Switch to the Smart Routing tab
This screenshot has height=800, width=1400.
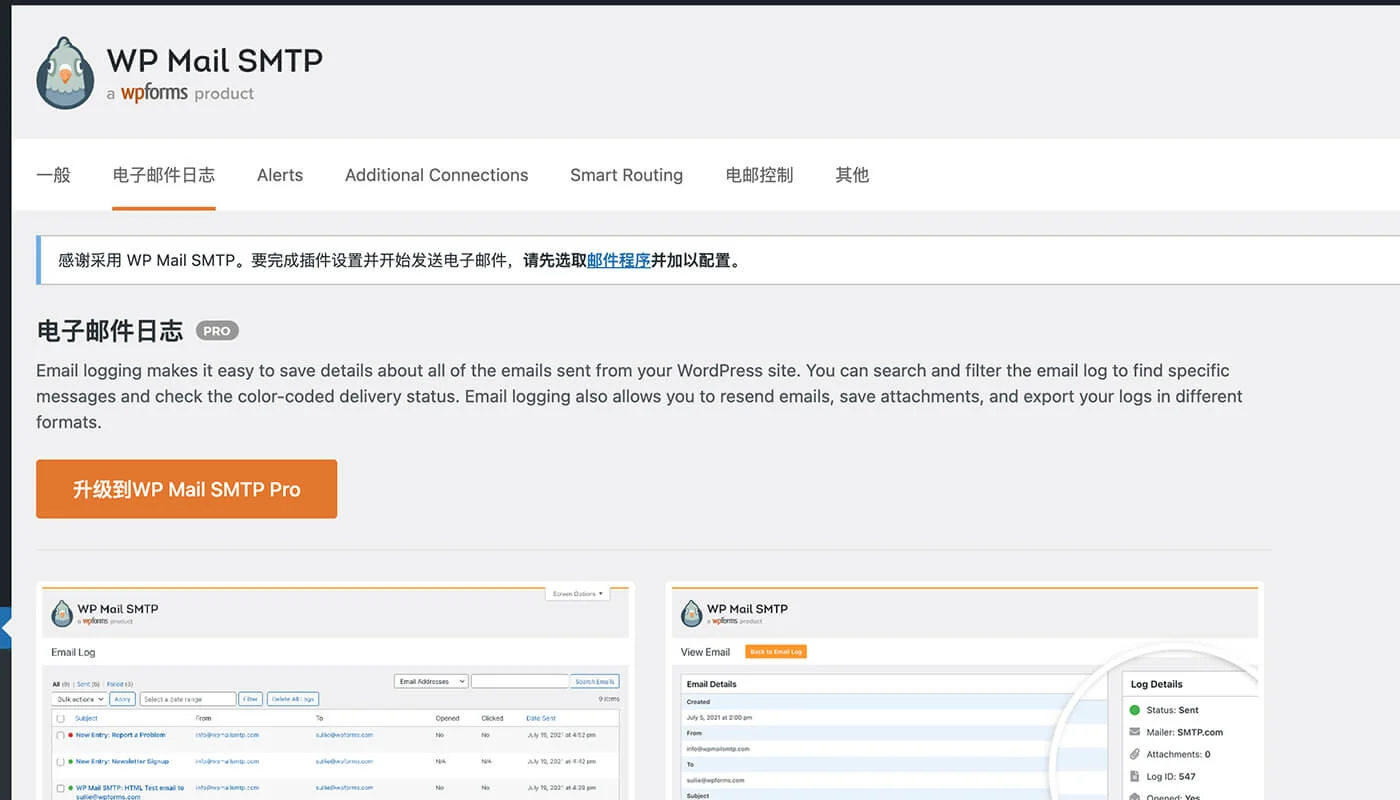point(626,175)
